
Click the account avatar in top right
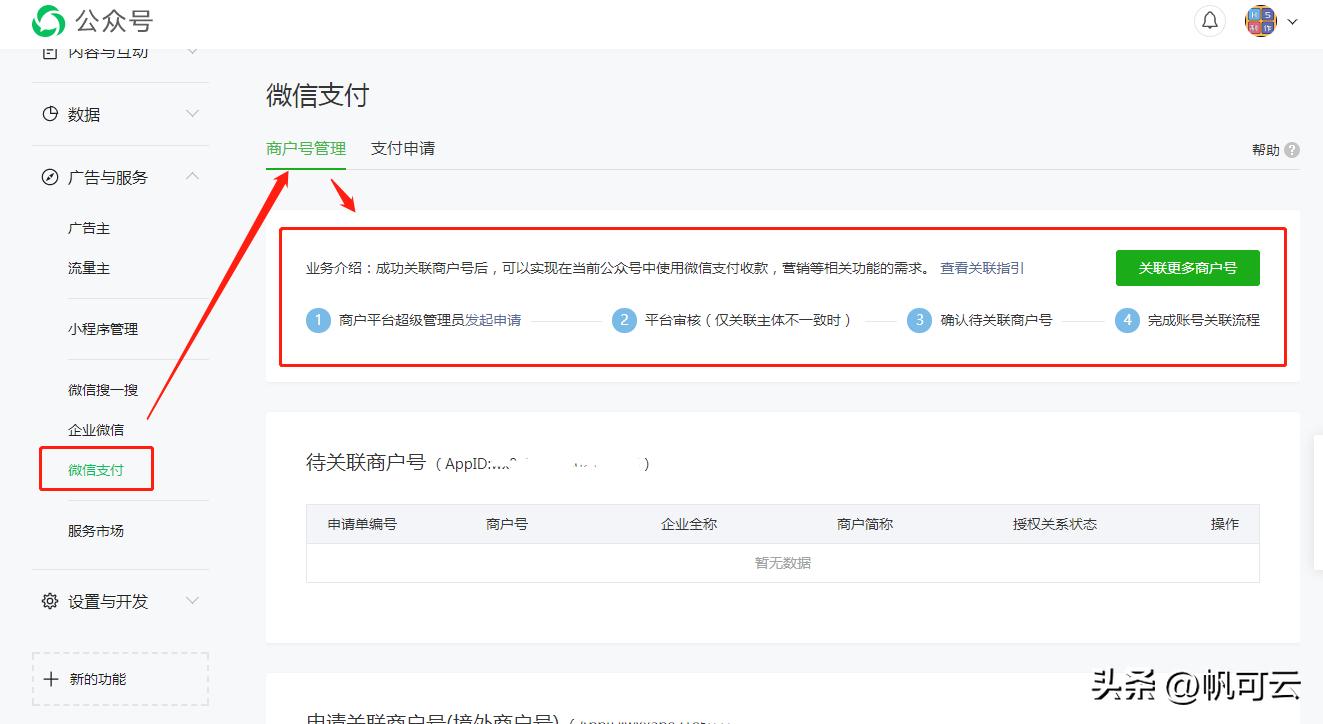tap(1261, 20)
